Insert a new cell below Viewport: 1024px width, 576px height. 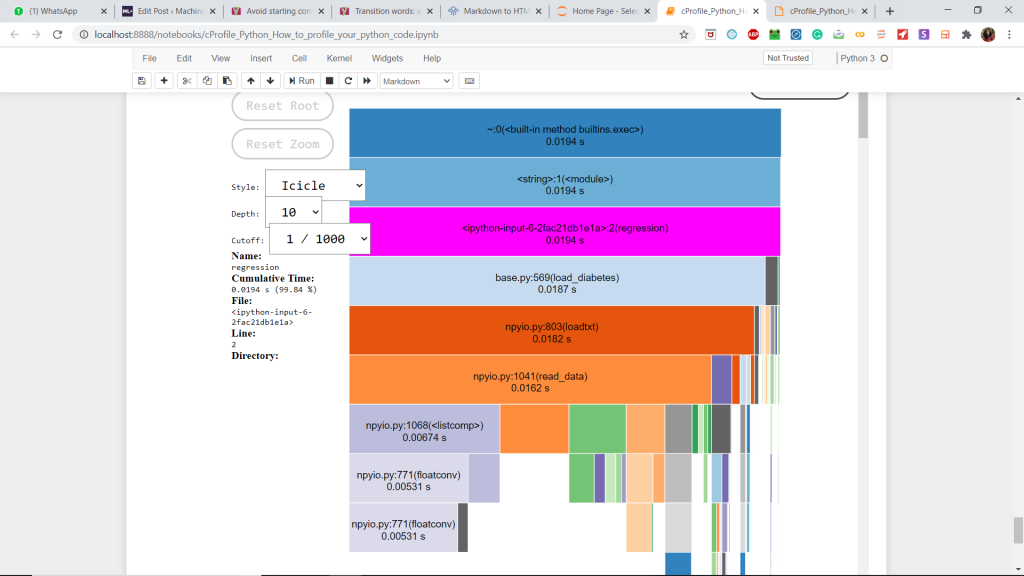tap(164, 80)
